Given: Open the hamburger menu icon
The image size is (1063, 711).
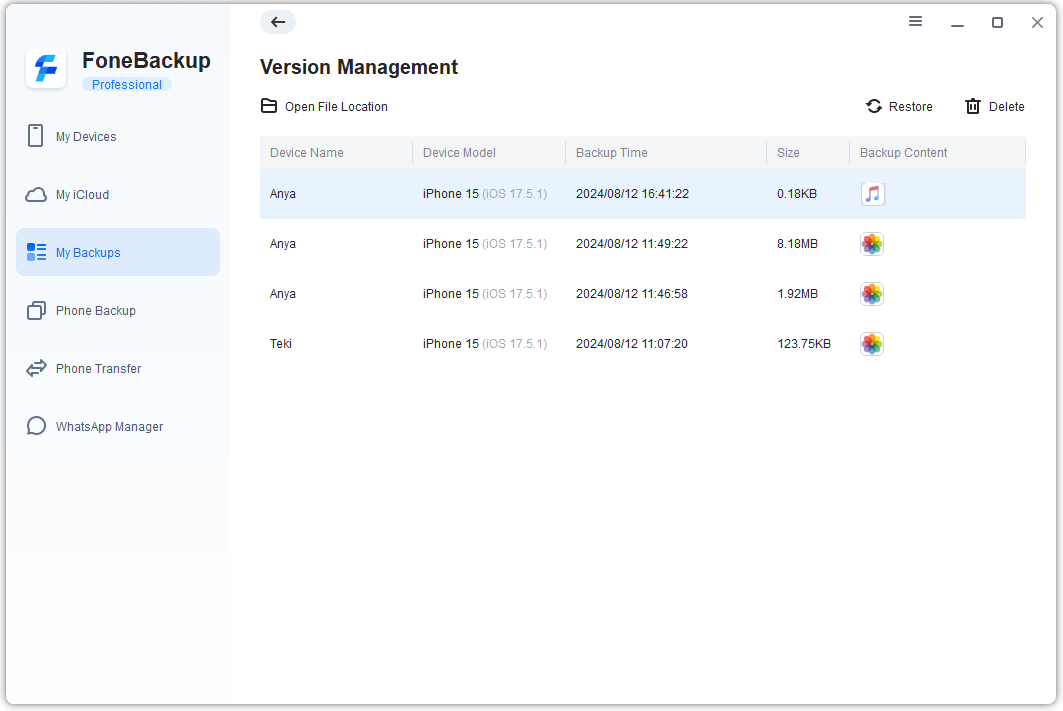Looking at the screenshot, I should click(x=915, y=22).
